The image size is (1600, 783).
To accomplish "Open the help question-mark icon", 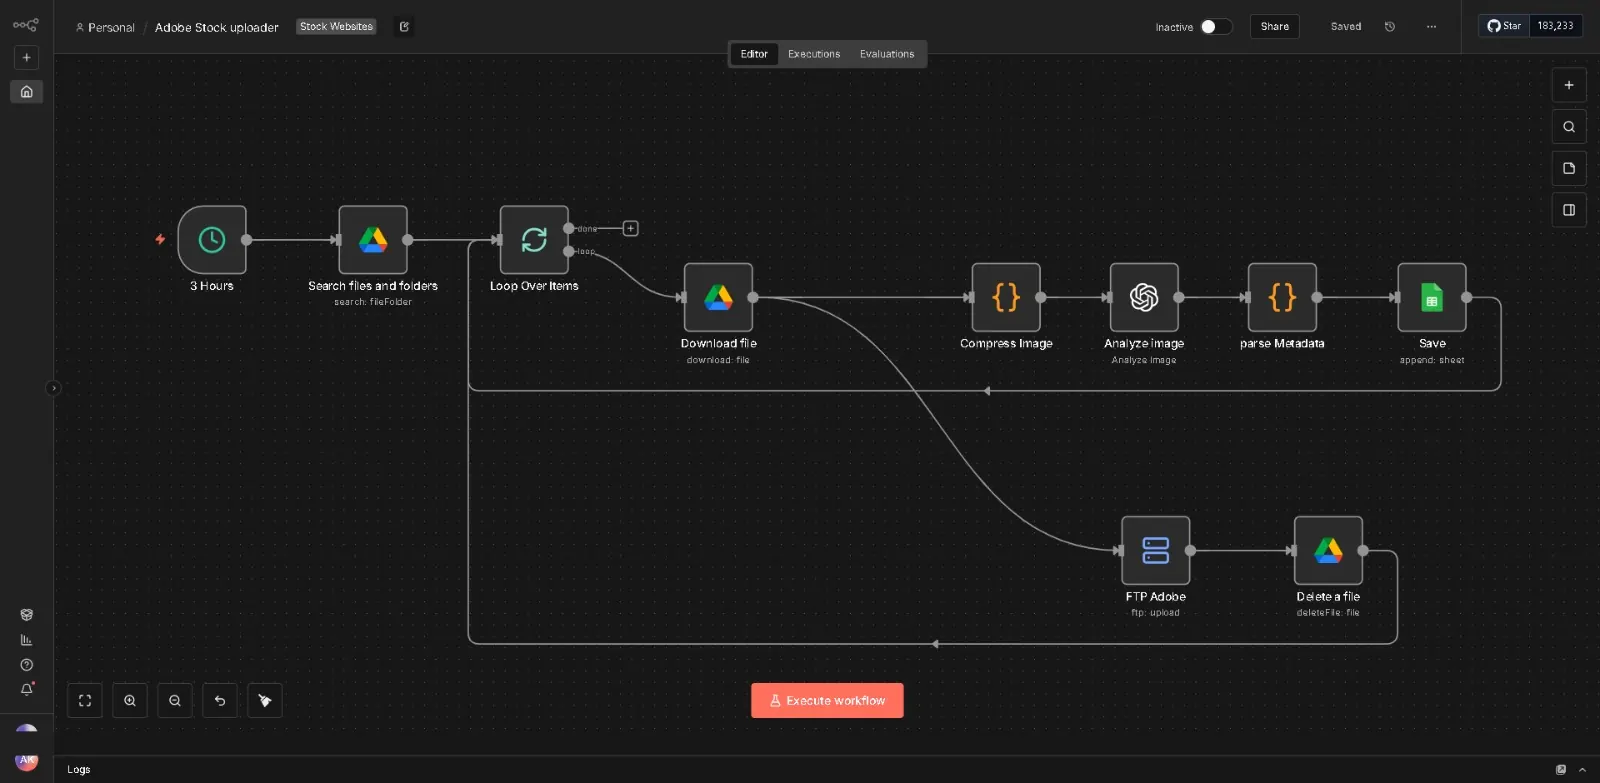I will tap(27, 665).
